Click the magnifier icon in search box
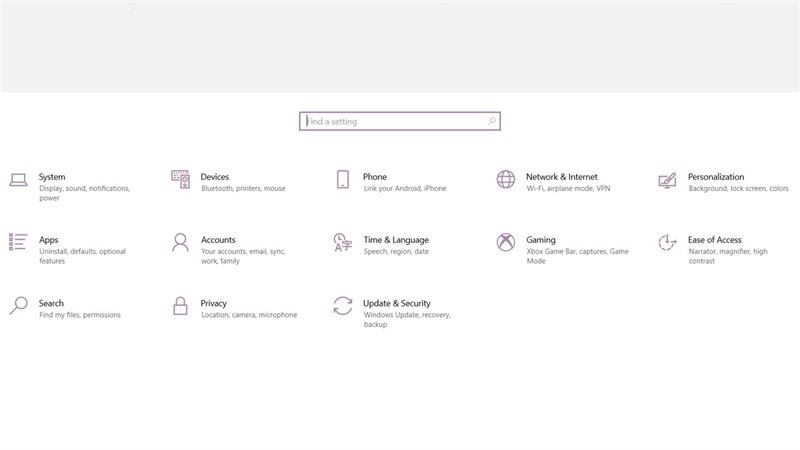800x450 pixels. click(491, 121)
